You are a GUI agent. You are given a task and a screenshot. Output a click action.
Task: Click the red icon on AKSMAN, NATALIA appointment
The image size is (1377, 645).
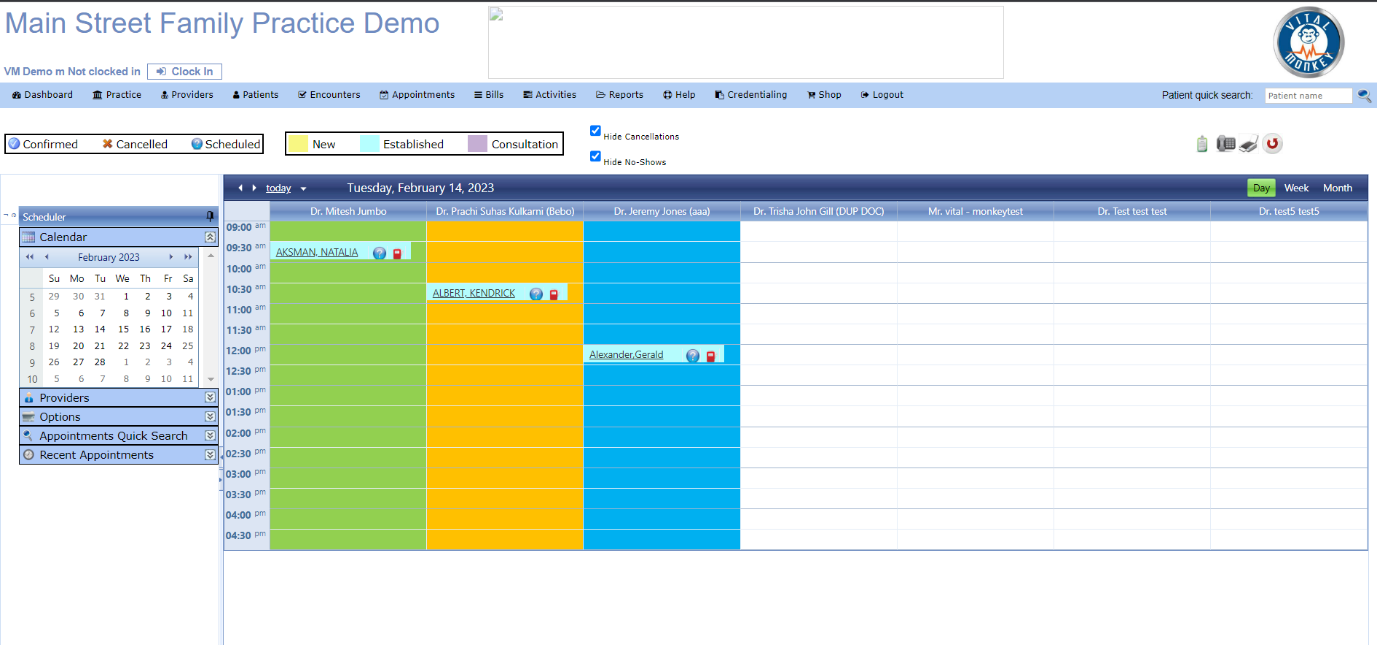(397, 253)
